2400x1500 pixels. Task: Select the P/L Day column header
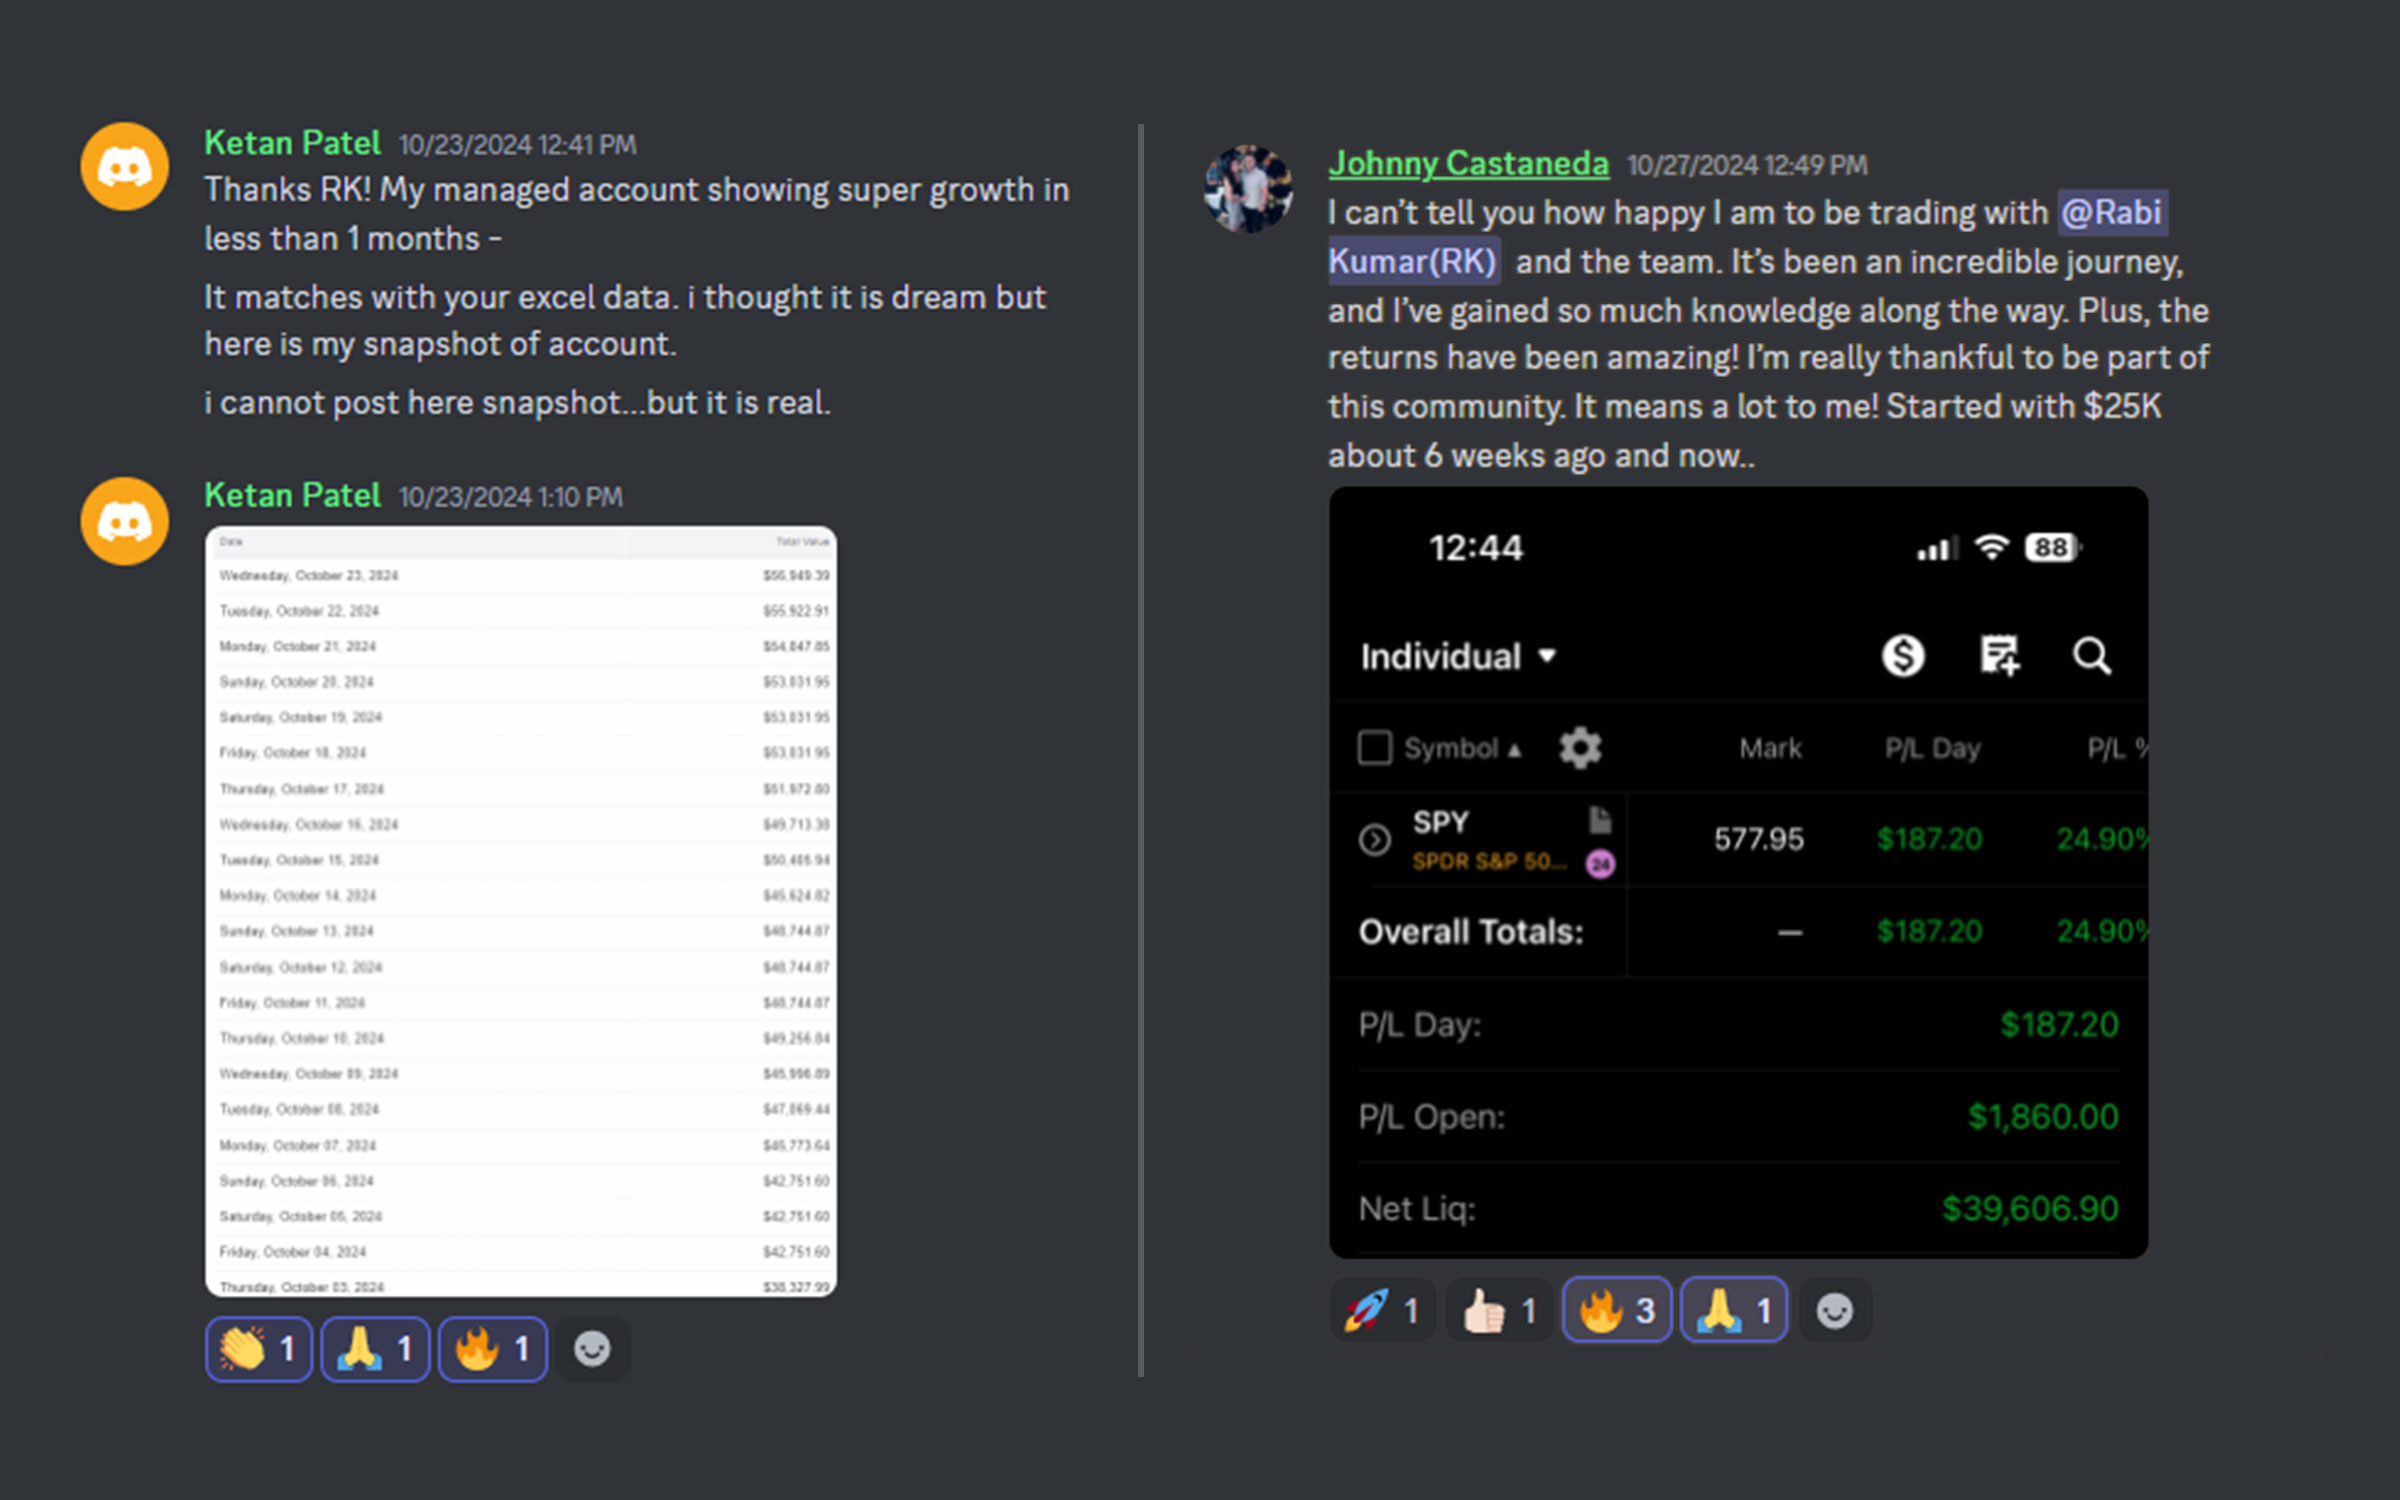pyautogui.click(x=1932, y=748)
